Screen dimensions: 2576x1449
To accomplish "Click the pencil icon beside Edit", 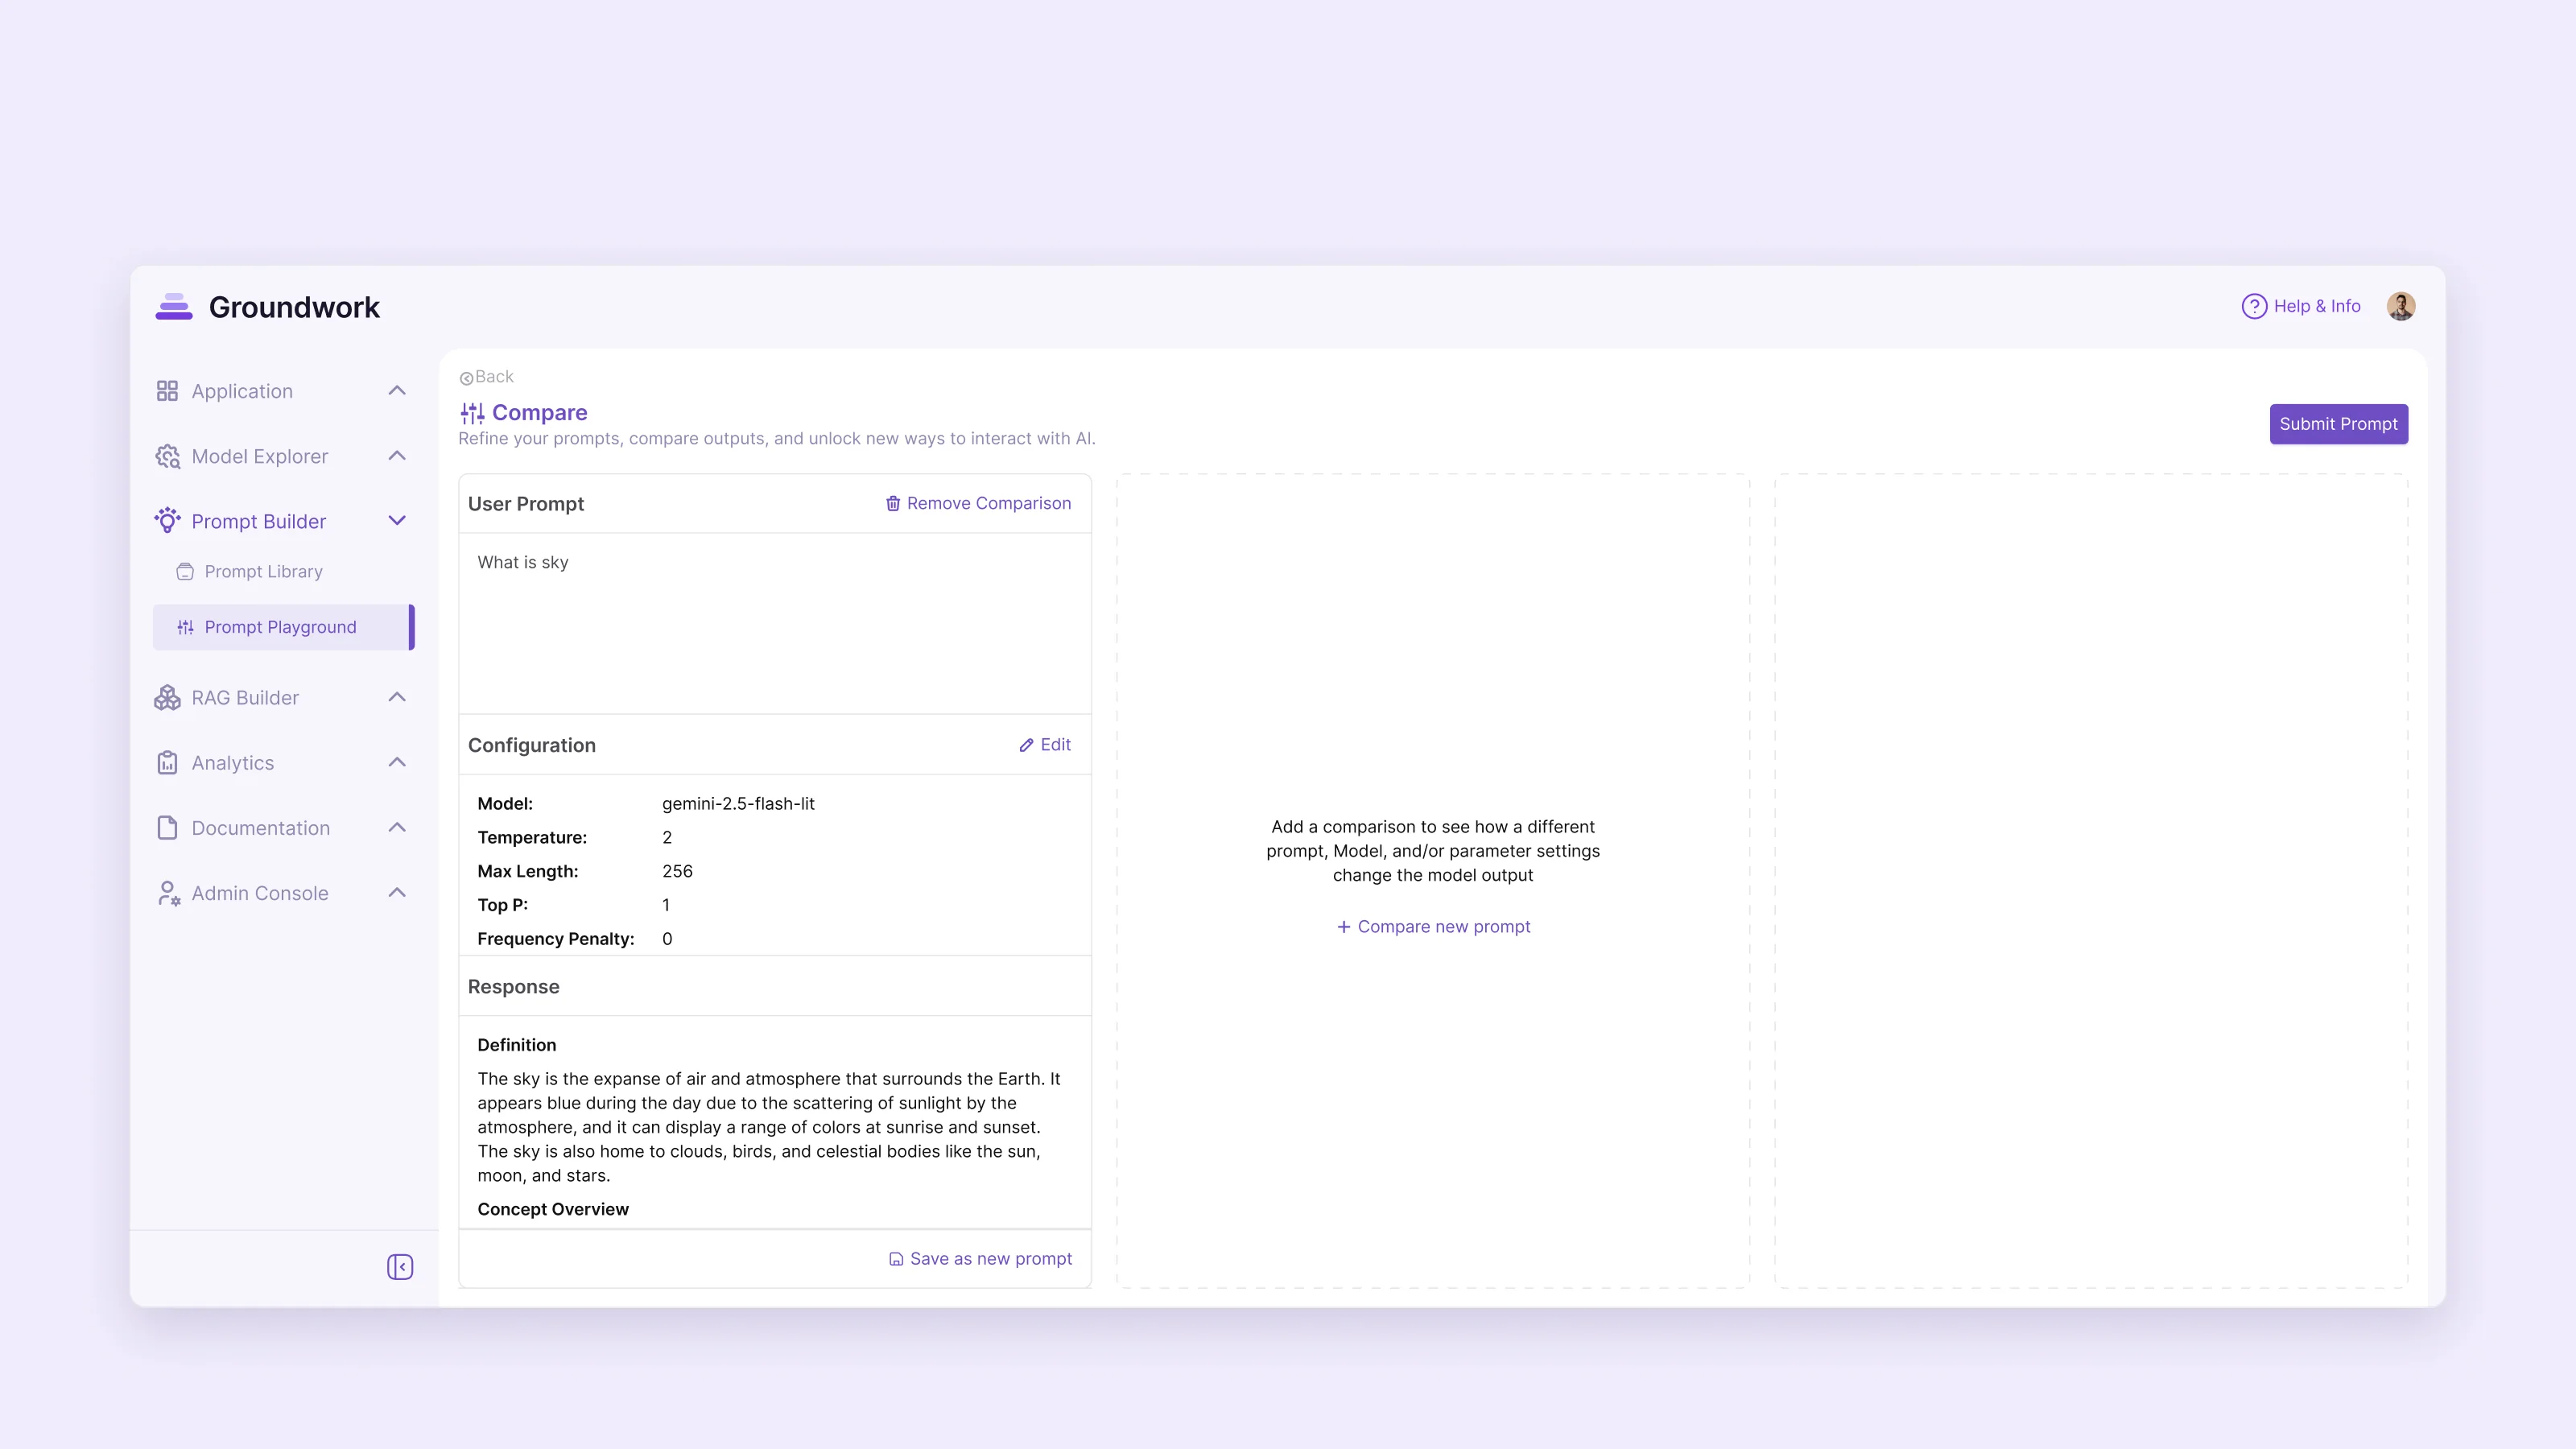I will [x=1026, y=745].
